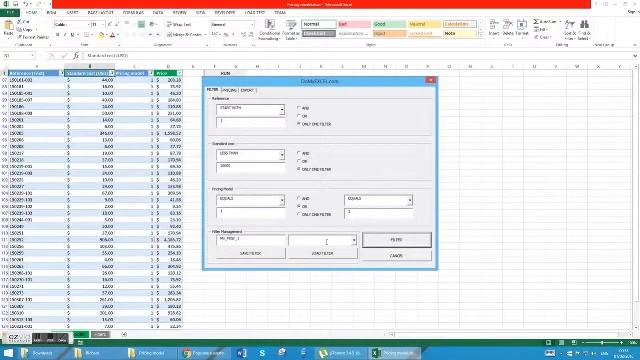The height and width of the screenshot is (360, 640).
Task: Click the Insert Function fx icon
Action: pos(76,56)
